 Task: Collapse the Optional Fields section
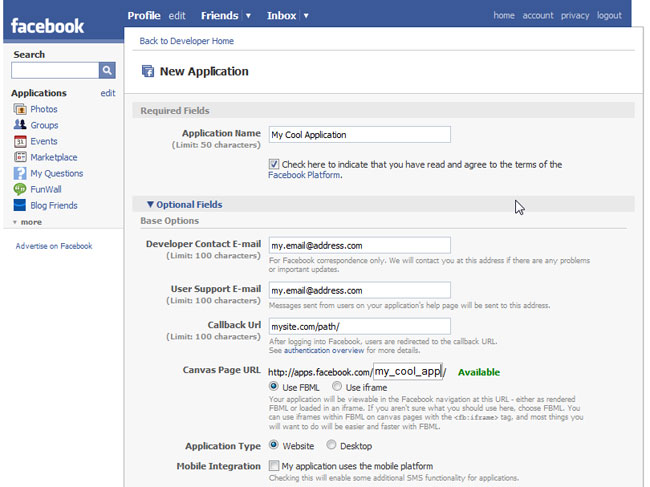coord(185,204)
